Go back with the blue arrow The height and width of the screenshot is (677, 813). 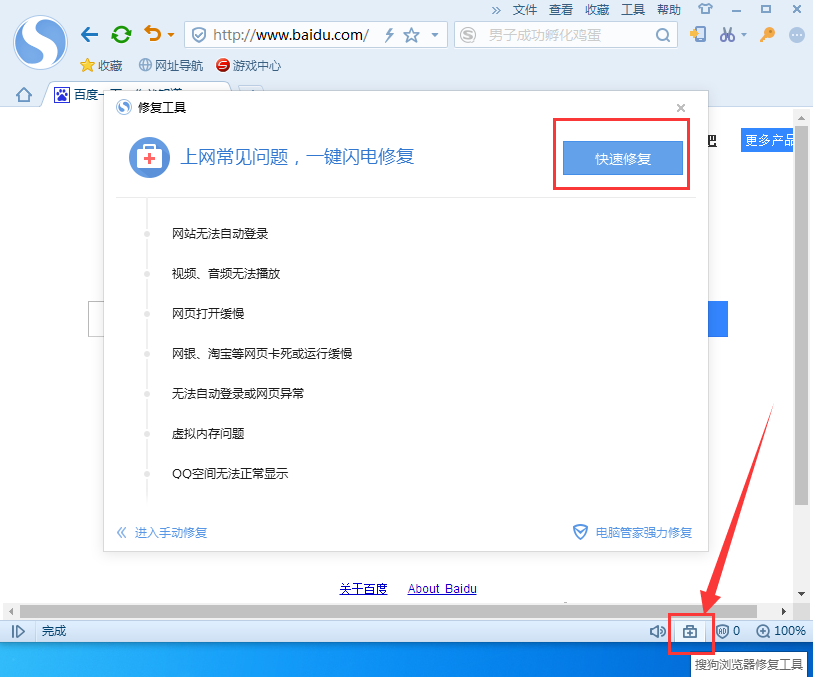tap(90, 35)
